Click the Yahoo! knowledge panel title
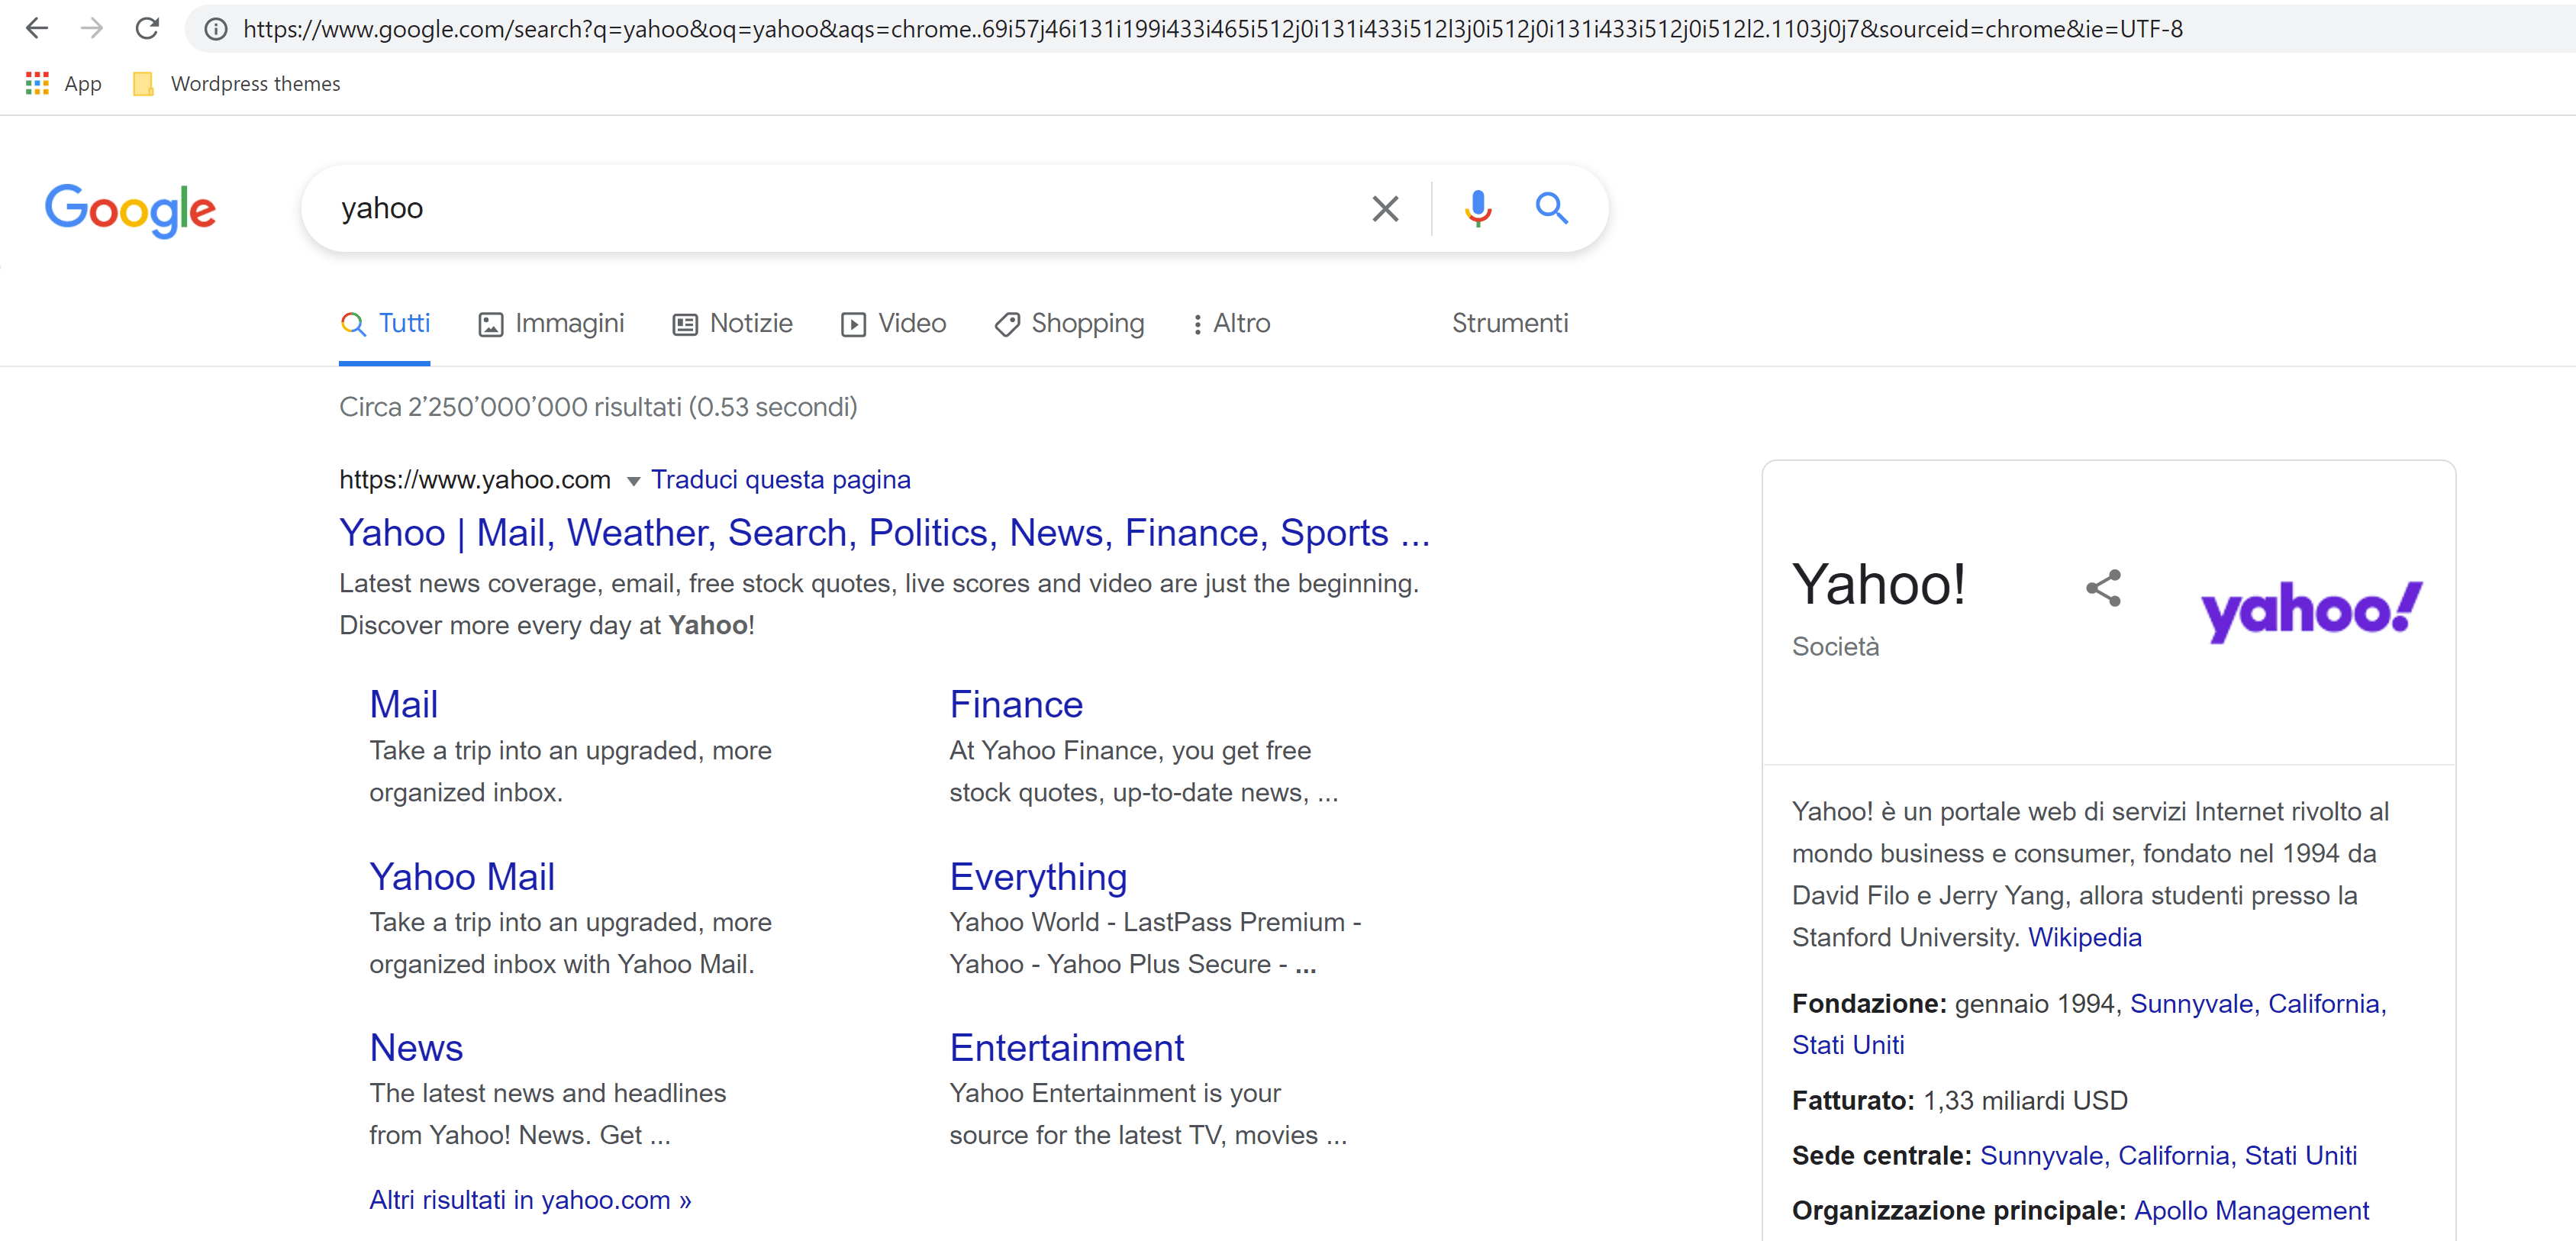This screenshot has width=2576, height=1241. (1878, 585)
